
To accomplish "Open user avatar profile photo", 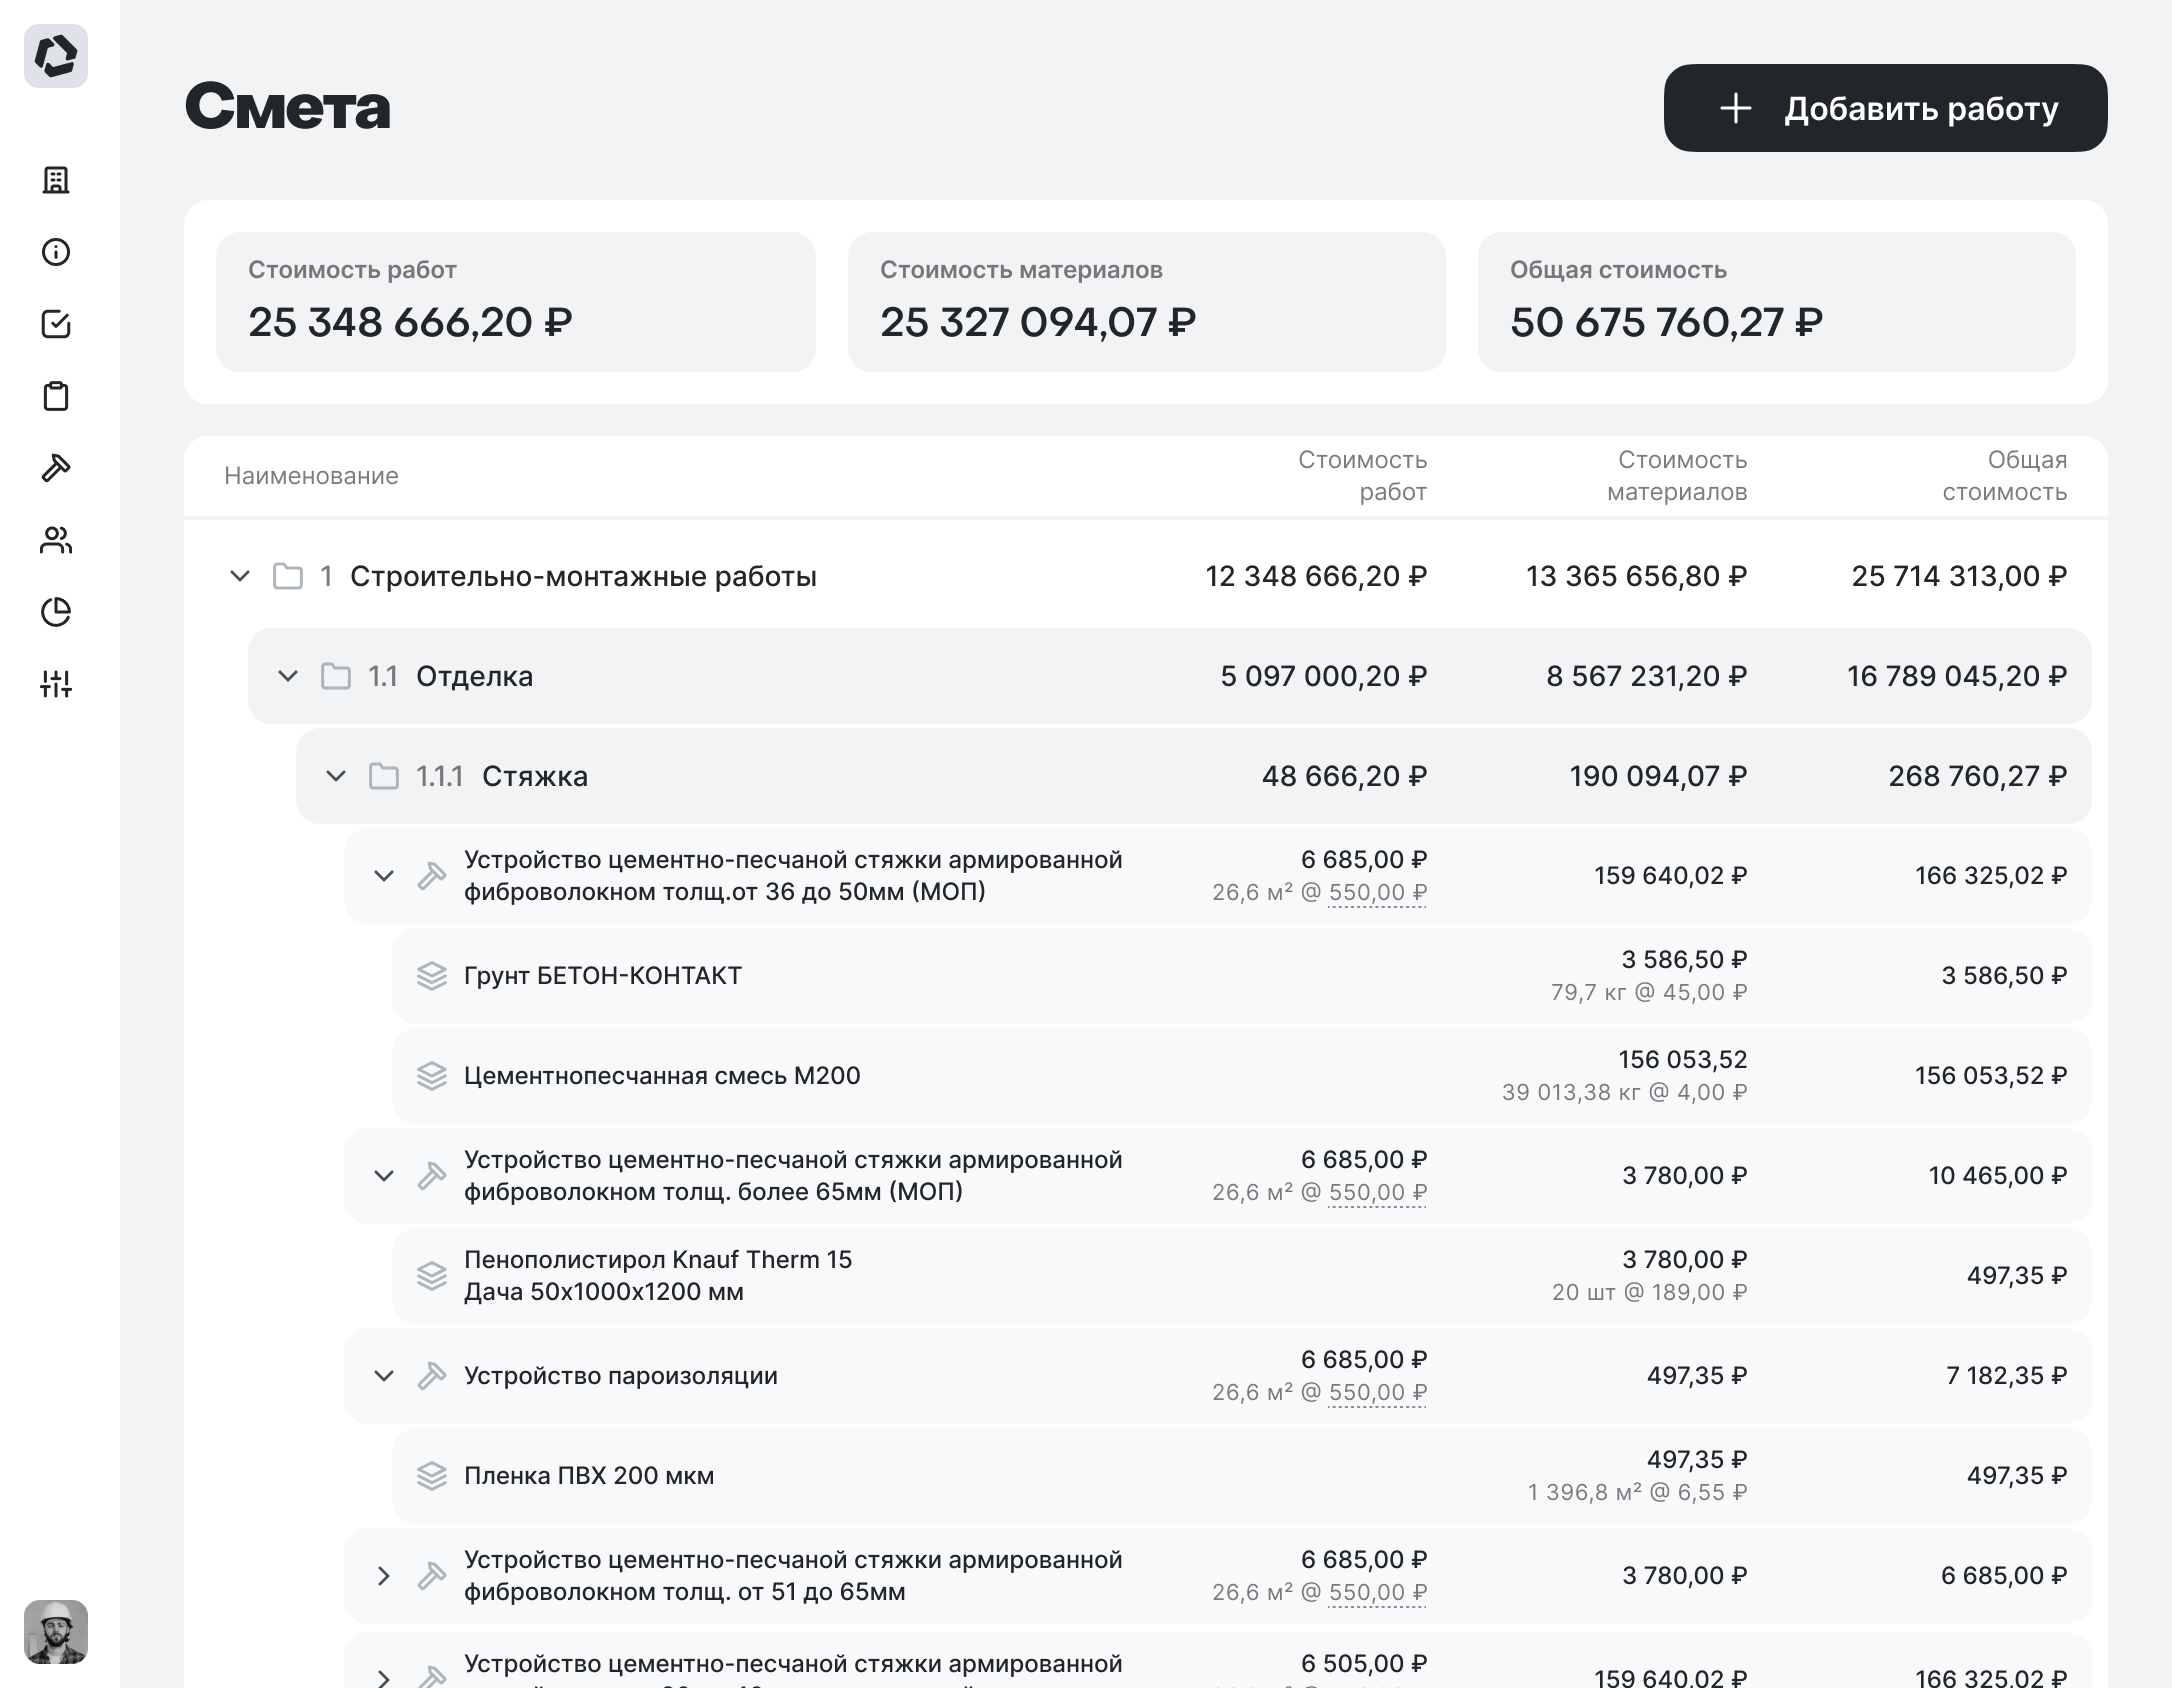I will (56, 1632).
